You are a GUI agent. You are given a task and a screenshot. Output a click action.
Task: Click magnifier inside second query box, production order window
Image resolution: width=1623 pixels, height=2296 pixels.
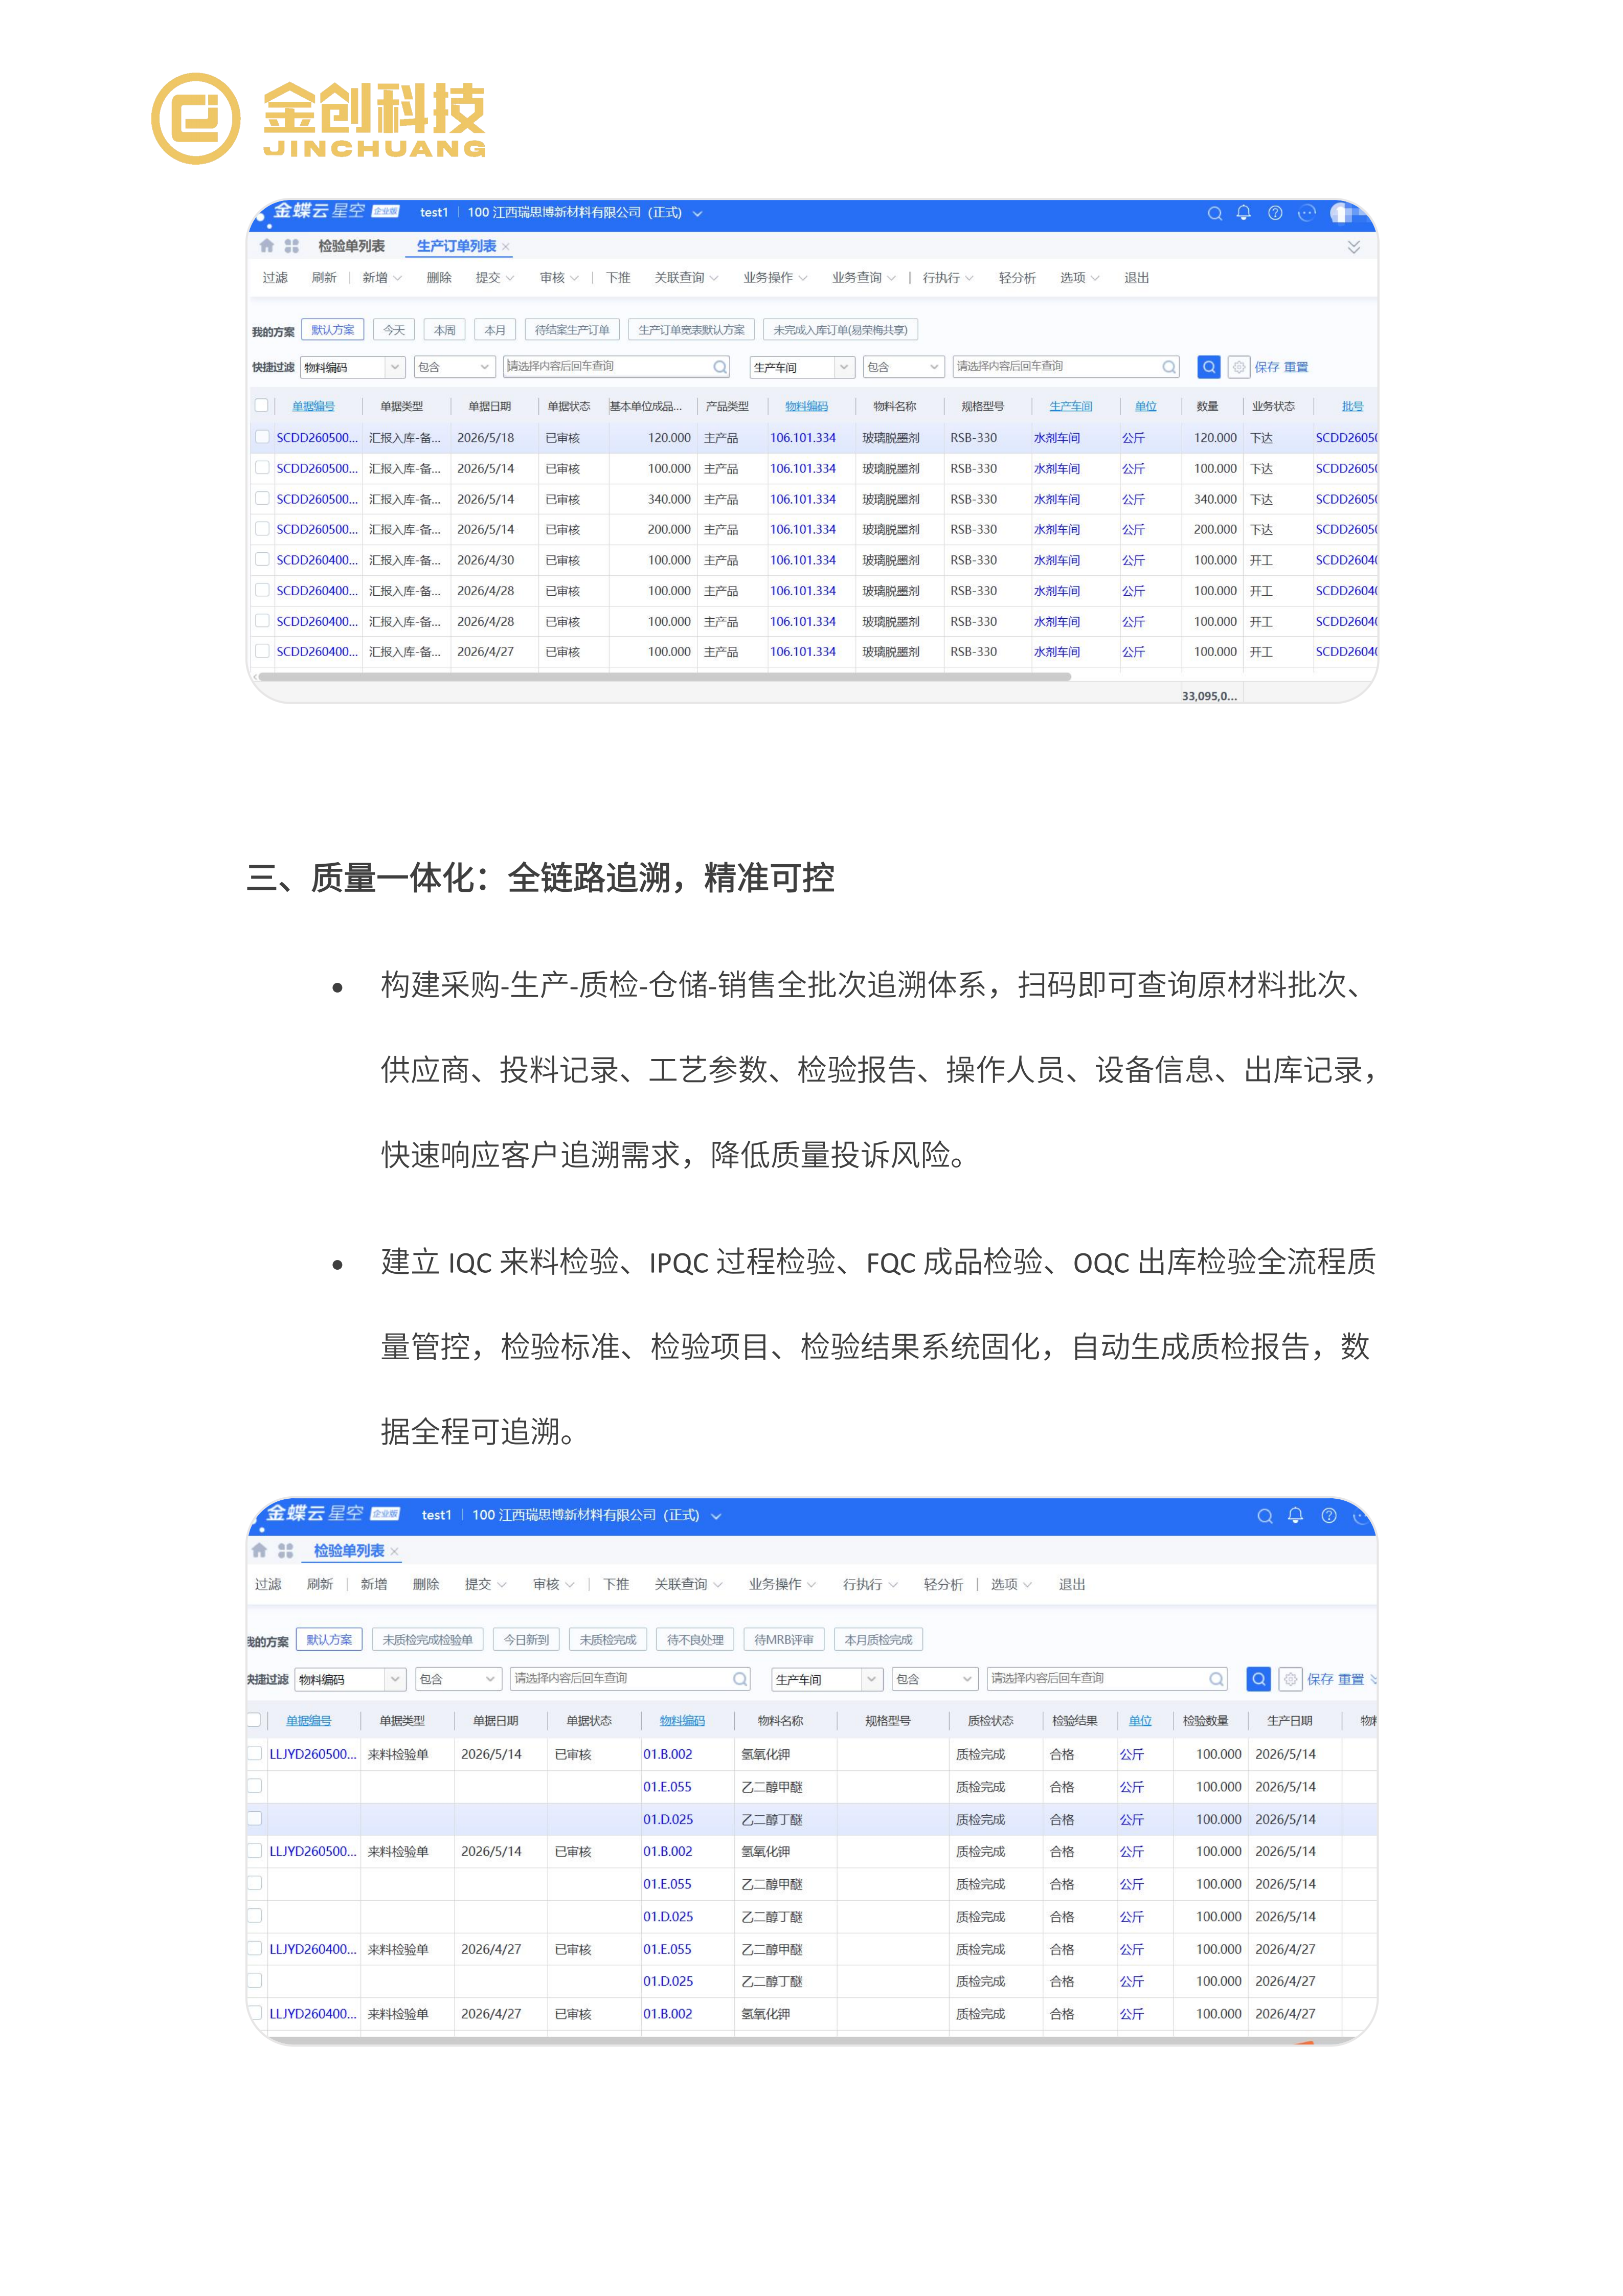coord(1168,367)
